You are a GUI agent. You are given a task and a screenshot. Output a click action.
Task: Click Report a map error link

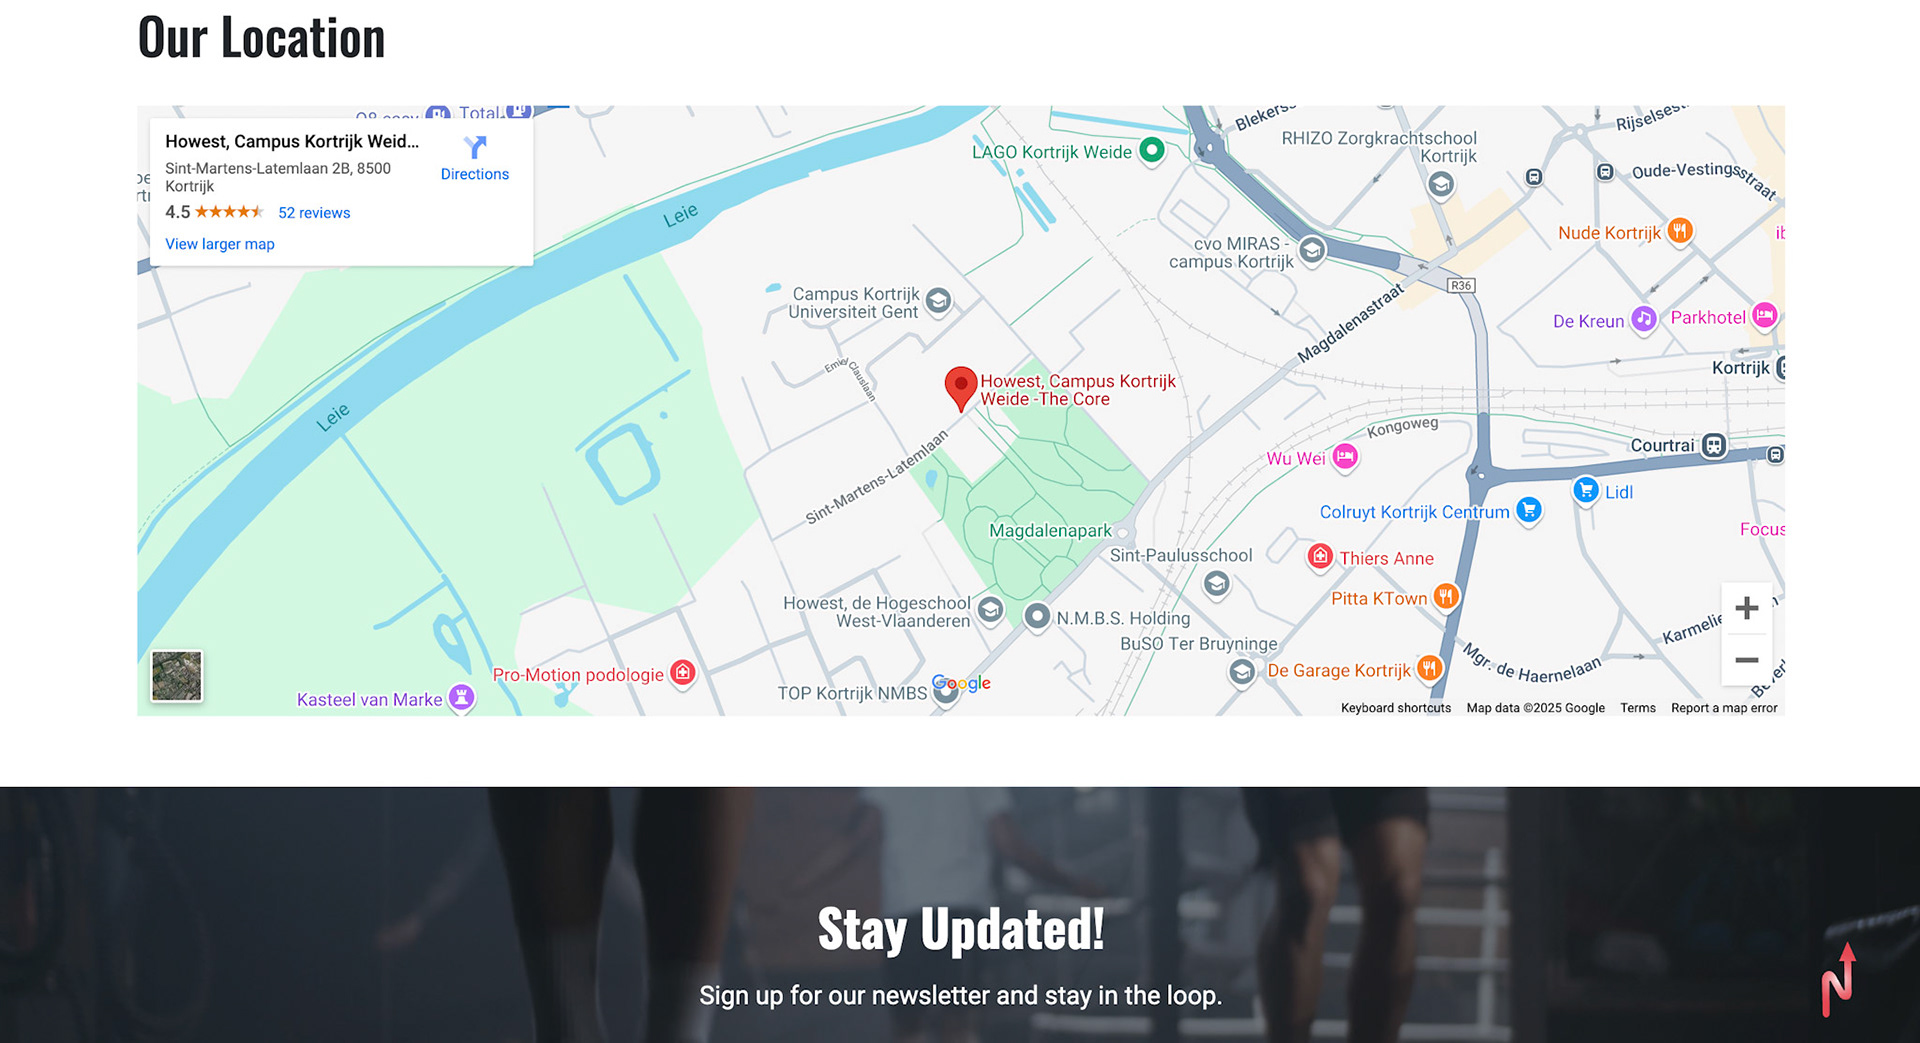tap(1724, 708)
